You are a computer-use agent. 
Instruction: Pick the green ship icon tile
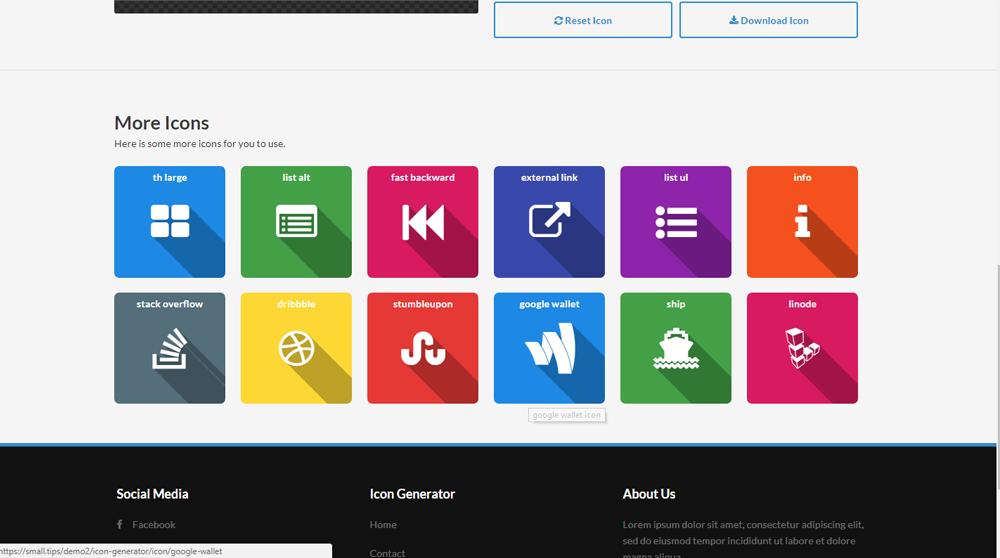675,348
